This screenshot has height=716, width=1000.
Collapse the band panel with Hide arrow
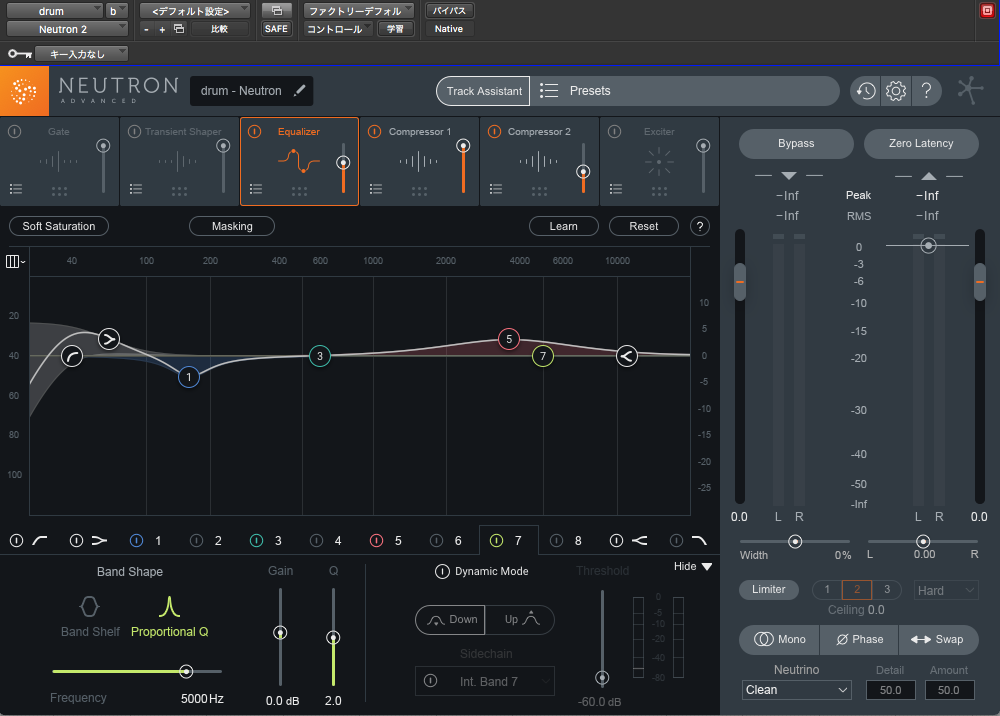pos(707,566)
